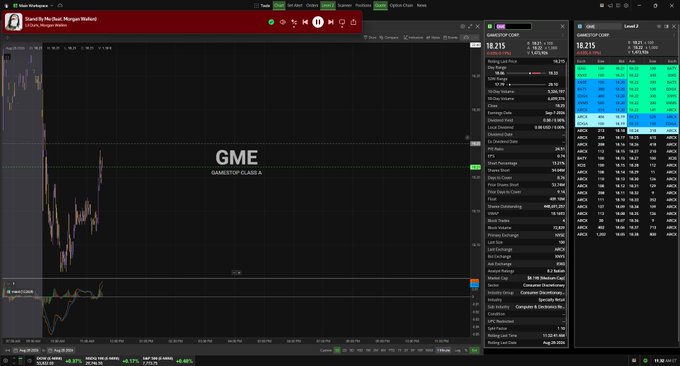This screenshot has width=680, height=366.
Task: Click the 52W Range slider in Quote panel
Action: pos(526,85)
